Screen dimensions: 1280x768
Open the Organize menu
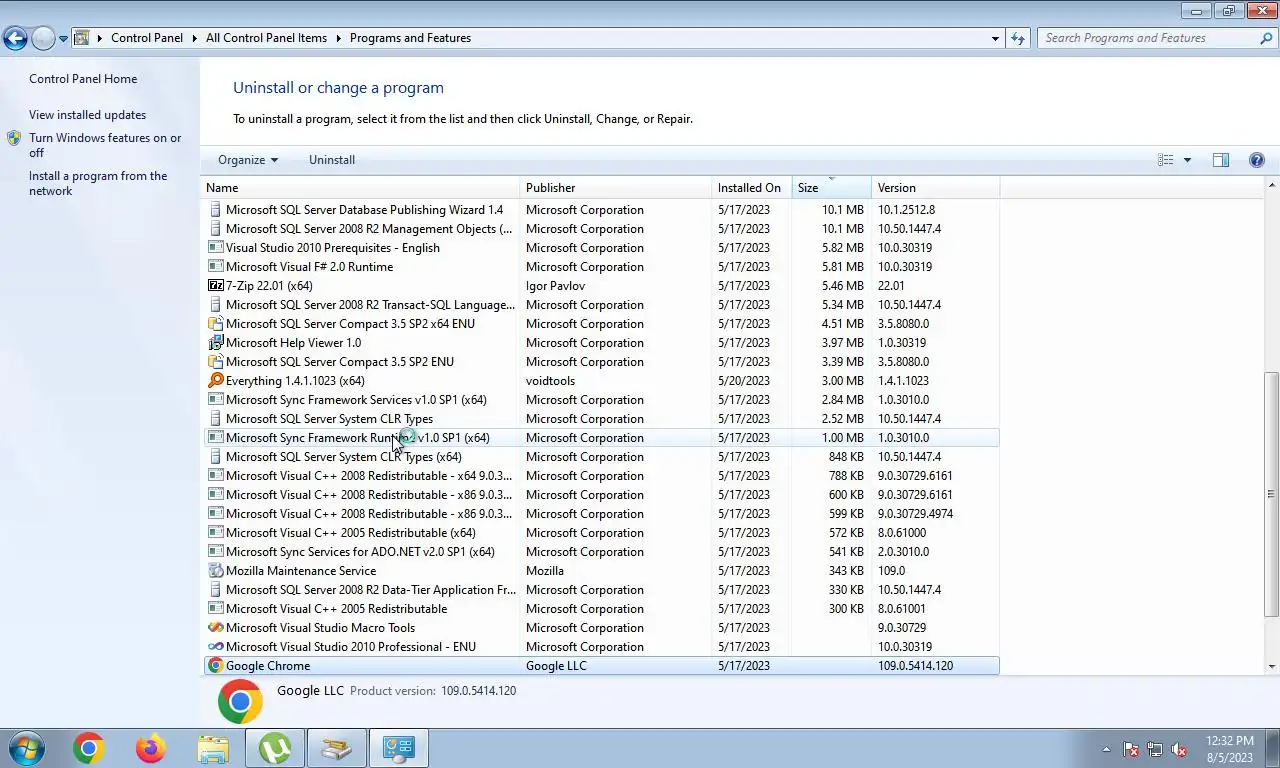tap(248, 160)
